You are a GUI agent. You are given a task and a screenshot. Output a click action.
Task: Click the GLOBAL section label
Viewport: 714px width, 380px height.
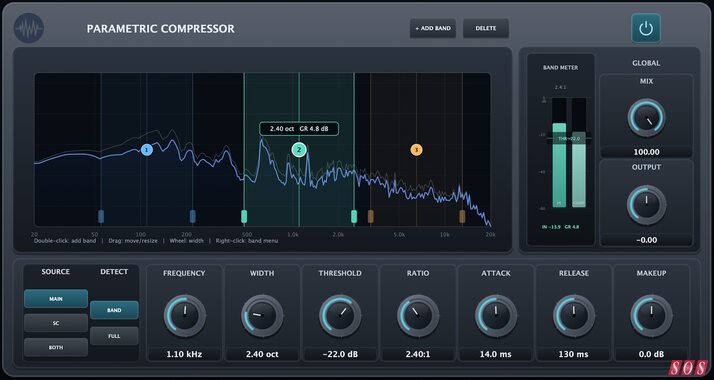click(646, 63)
